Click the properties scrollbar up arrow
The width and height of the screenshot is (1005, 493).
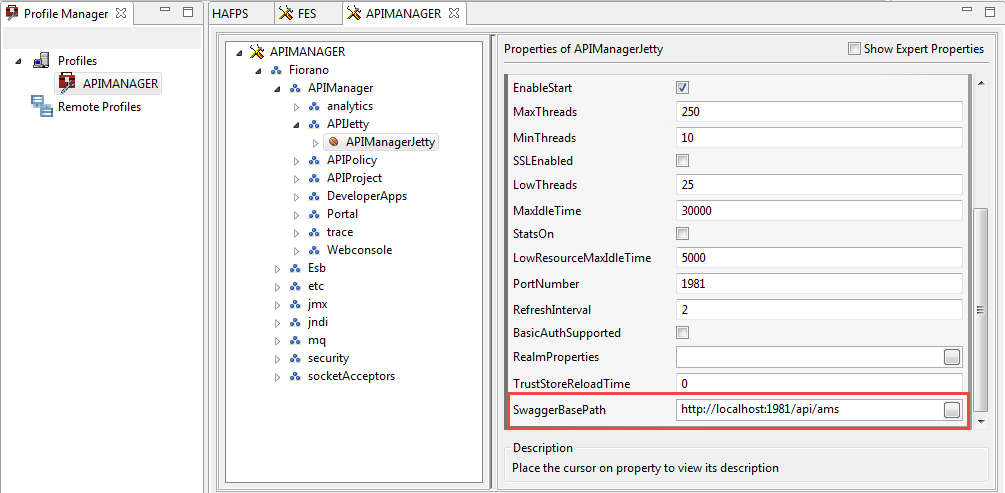tap(980, 82)
